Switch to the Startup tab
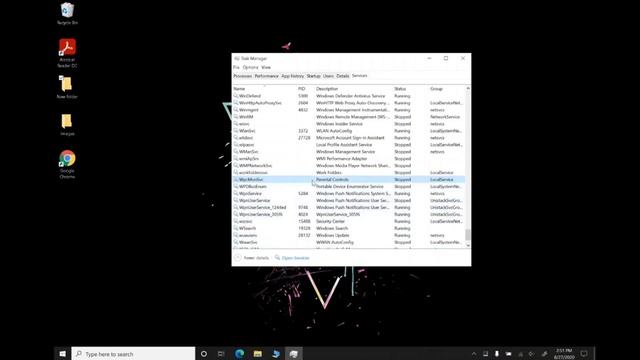The image size is (640, 360). click(313, 76)
